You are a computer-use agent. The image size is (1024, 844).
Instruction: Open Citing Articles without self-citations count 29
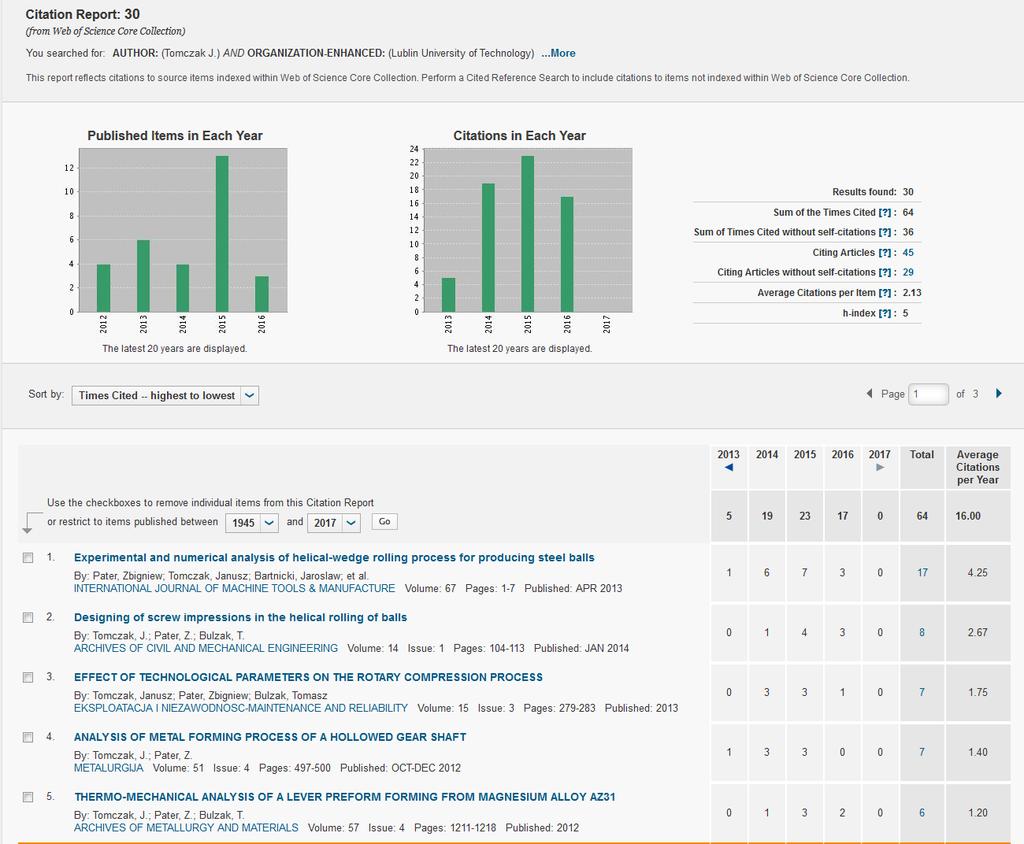pyautogui.click(x=908, y=272)
